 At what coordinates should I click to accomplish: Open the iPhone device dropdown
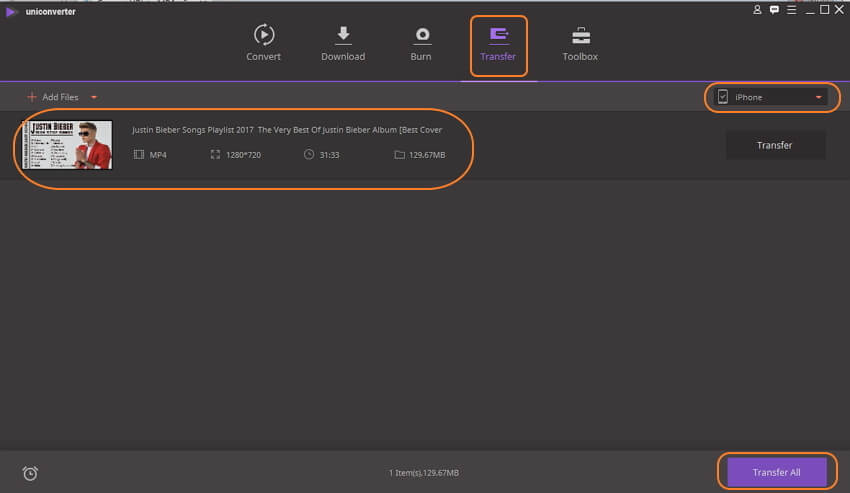click(771, 97)
